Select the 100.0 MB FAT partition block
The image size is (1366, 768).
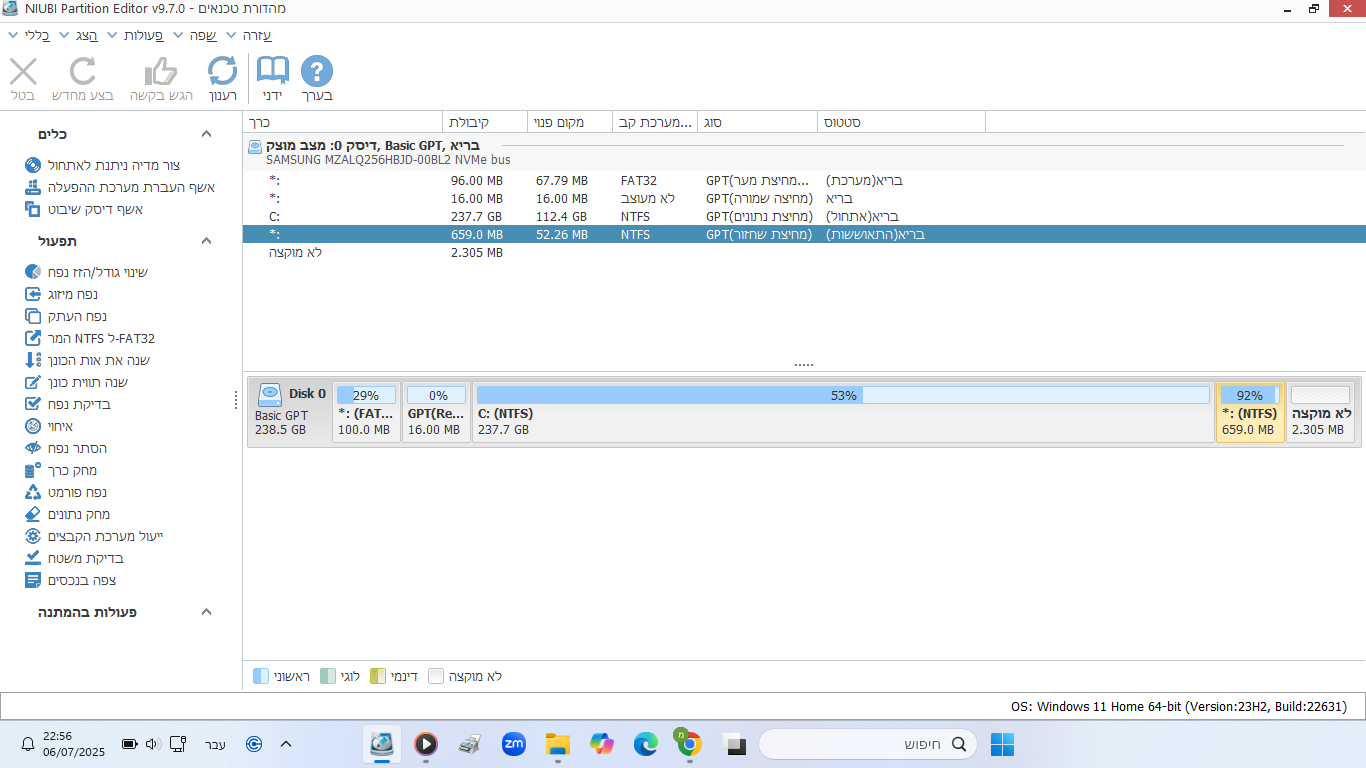tap(367, 411)
